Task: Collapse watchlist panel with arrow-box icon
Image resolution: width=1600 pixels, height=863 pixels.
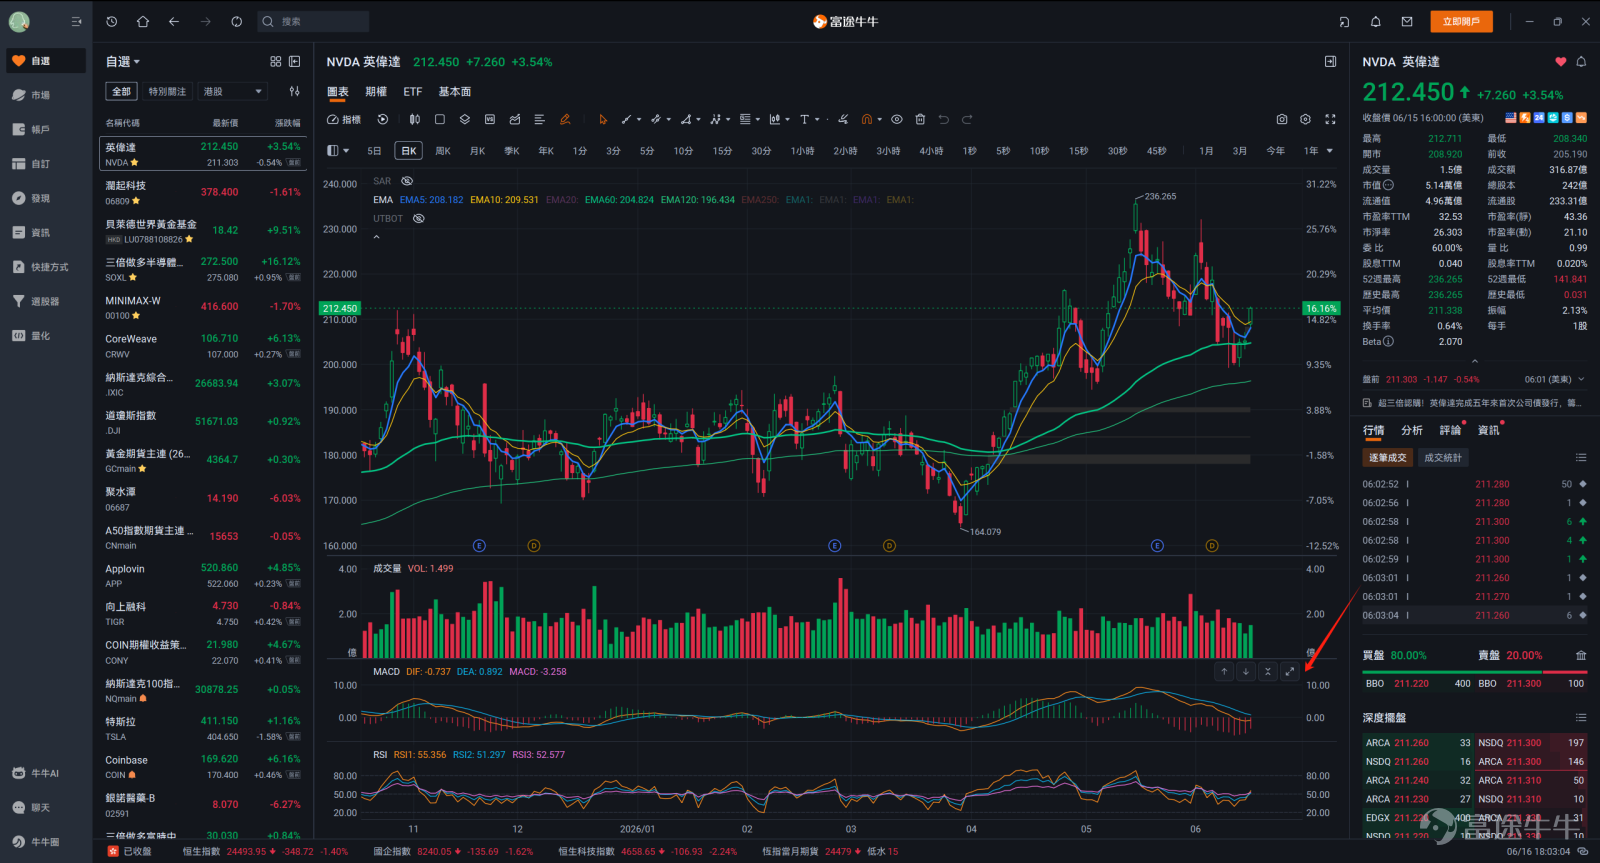Action: (x=295, y=61)
